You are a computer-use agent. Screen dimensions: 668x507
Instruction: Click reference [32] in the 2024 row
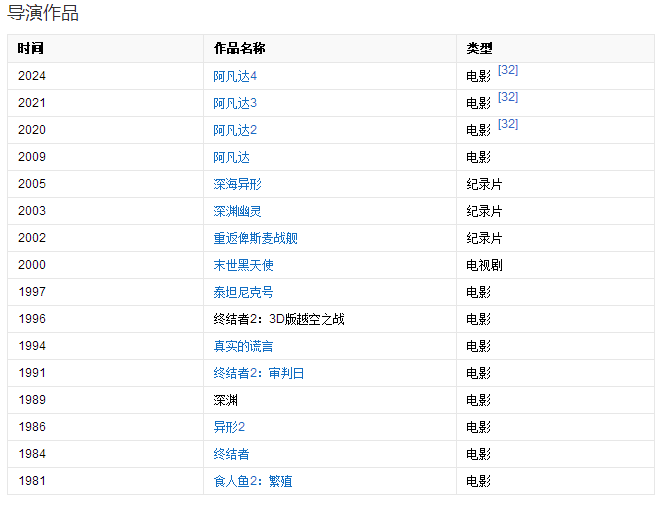point(508,70)
